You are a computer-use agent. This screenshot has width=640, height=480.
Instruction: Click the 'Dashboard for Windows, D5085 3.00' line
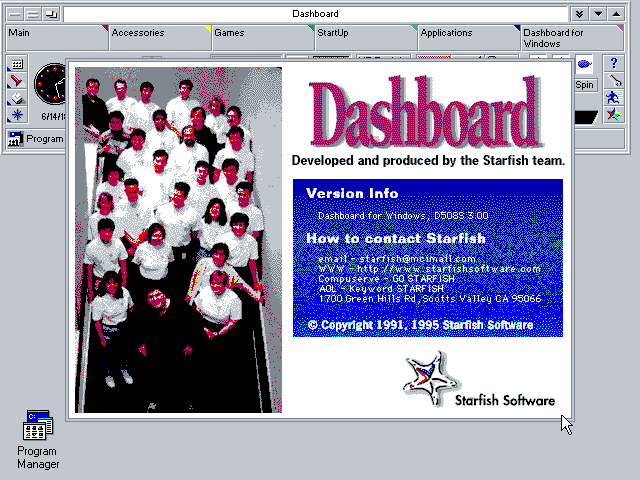pyautogui.click(x=403, y=216)
